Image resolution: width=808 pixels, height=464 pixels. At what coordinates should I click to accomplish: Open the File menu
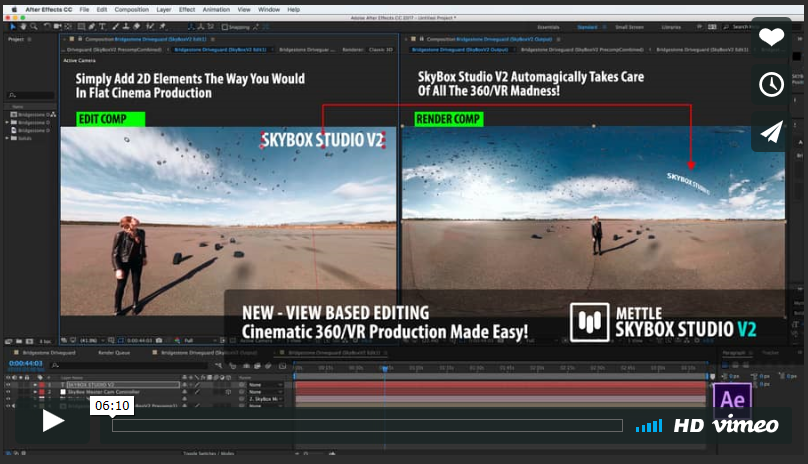pos(85,9)
